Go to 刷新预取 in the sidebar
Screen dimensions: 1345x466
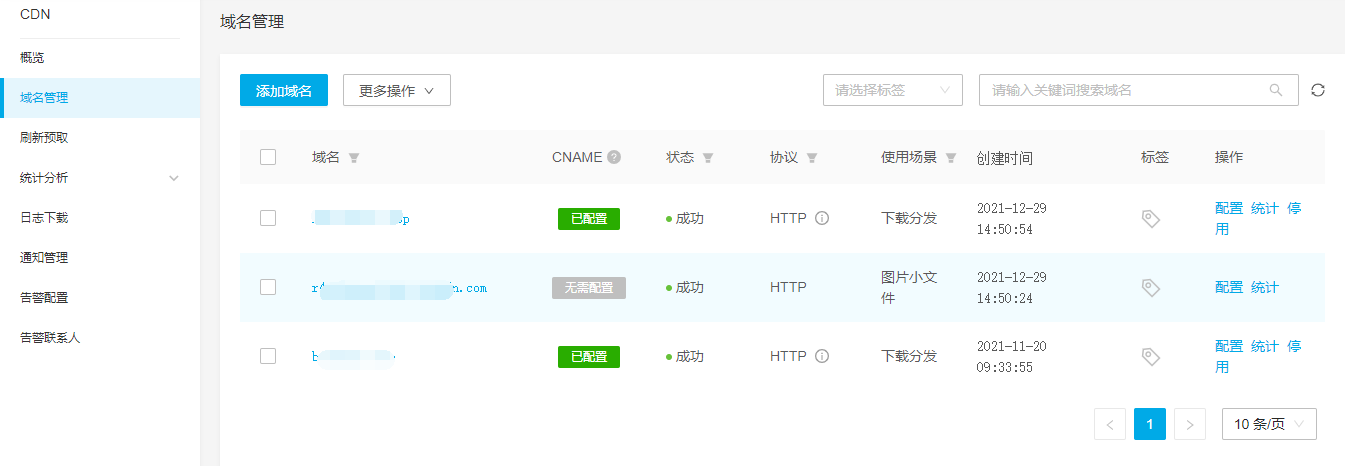tap(44, 138)
